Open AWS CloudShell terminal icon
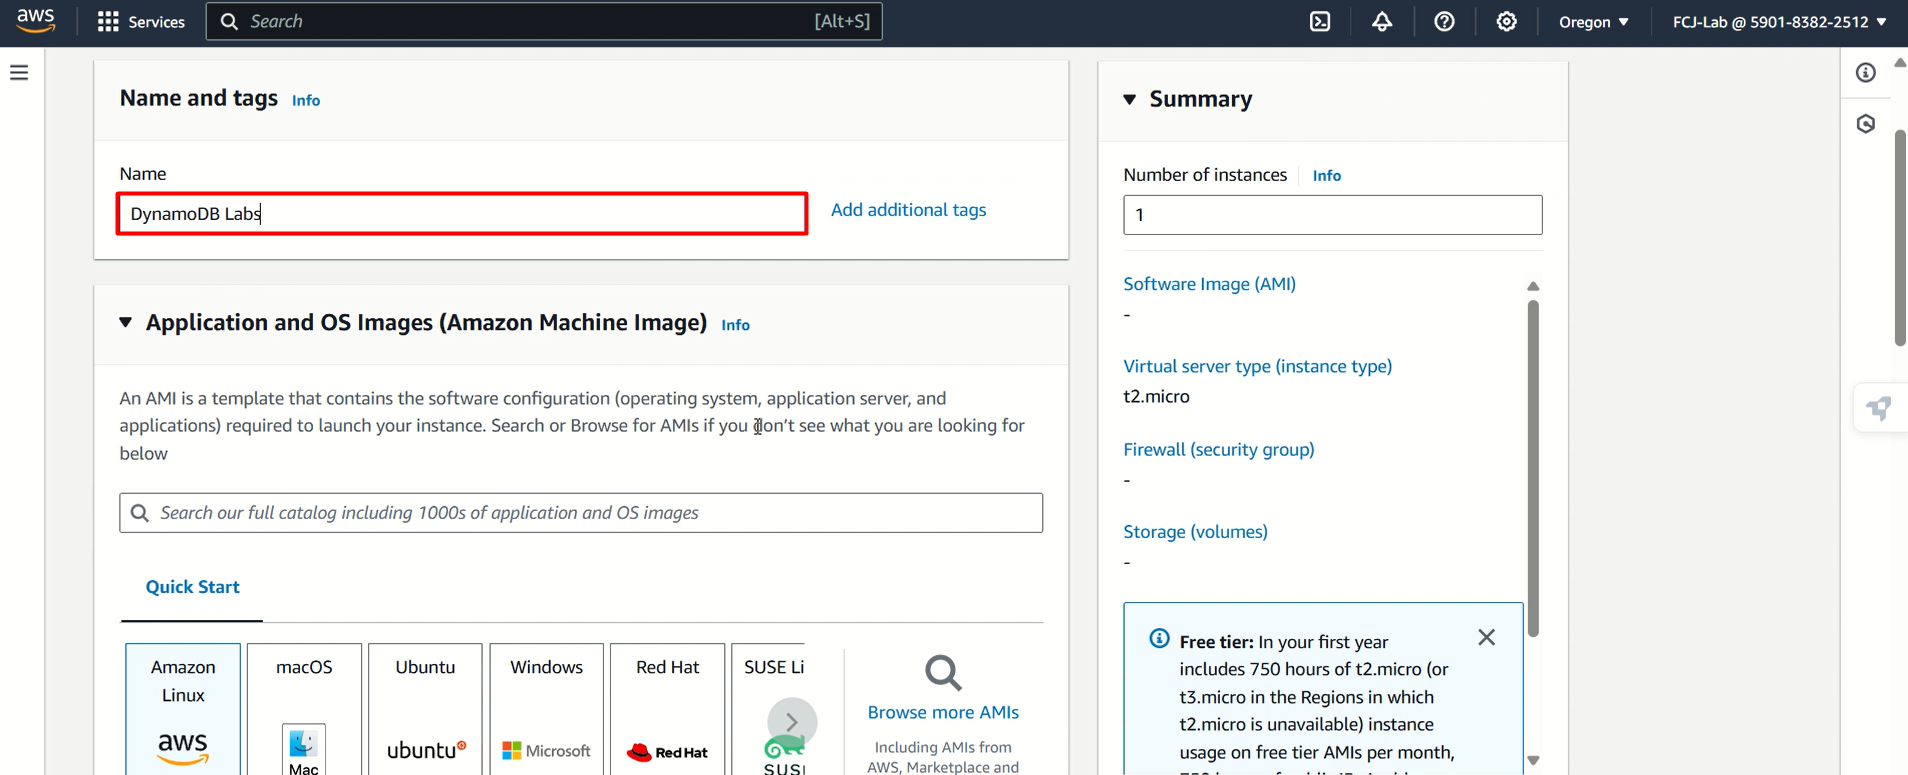1908x775 pixels. 1320,21
